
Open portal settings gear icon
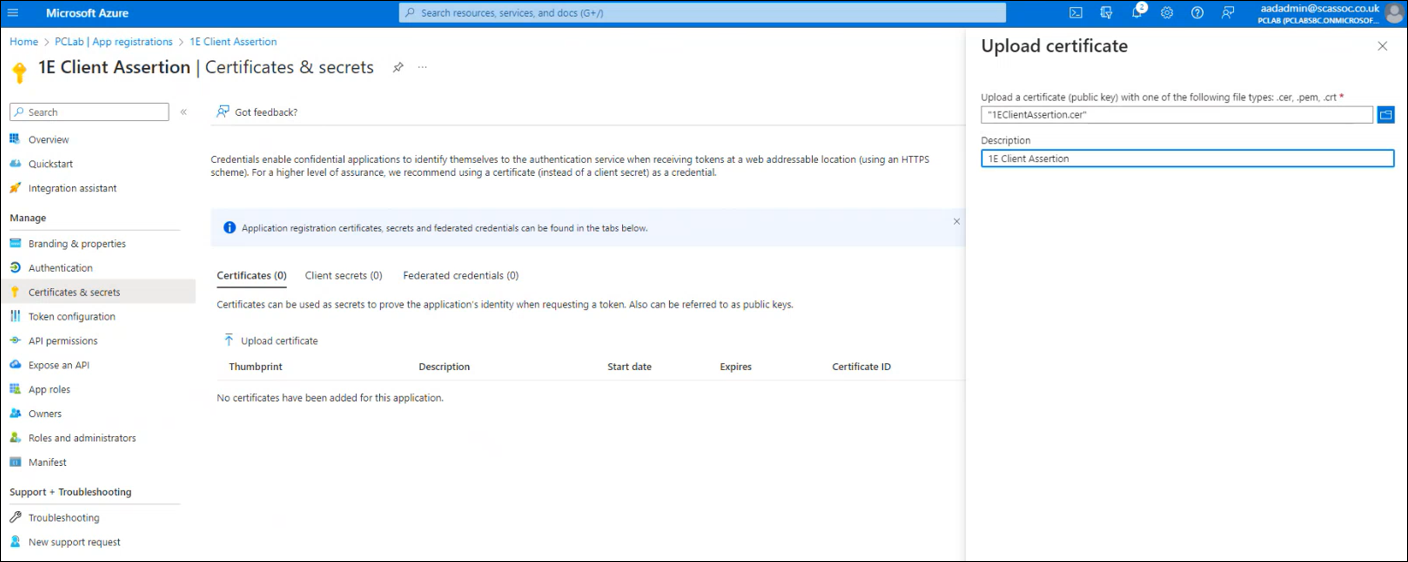pos(1167,13)
